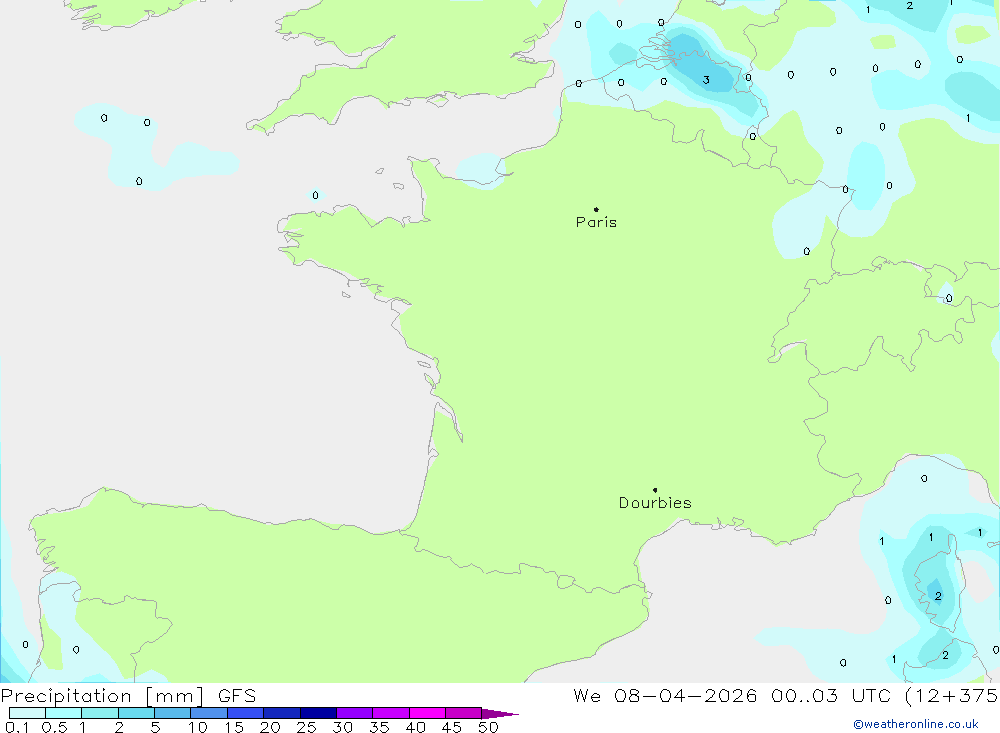Click the Precipitation [mm] title text
The height and width of the screenshot is (733, 1000).
pyautogui.click(x=102, y=696)
